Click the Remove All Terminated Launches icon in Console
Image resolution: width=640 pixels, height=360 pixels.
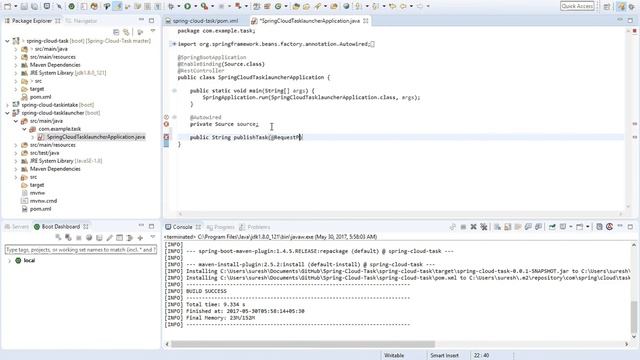pyautogui.click(x=484, y=227)
